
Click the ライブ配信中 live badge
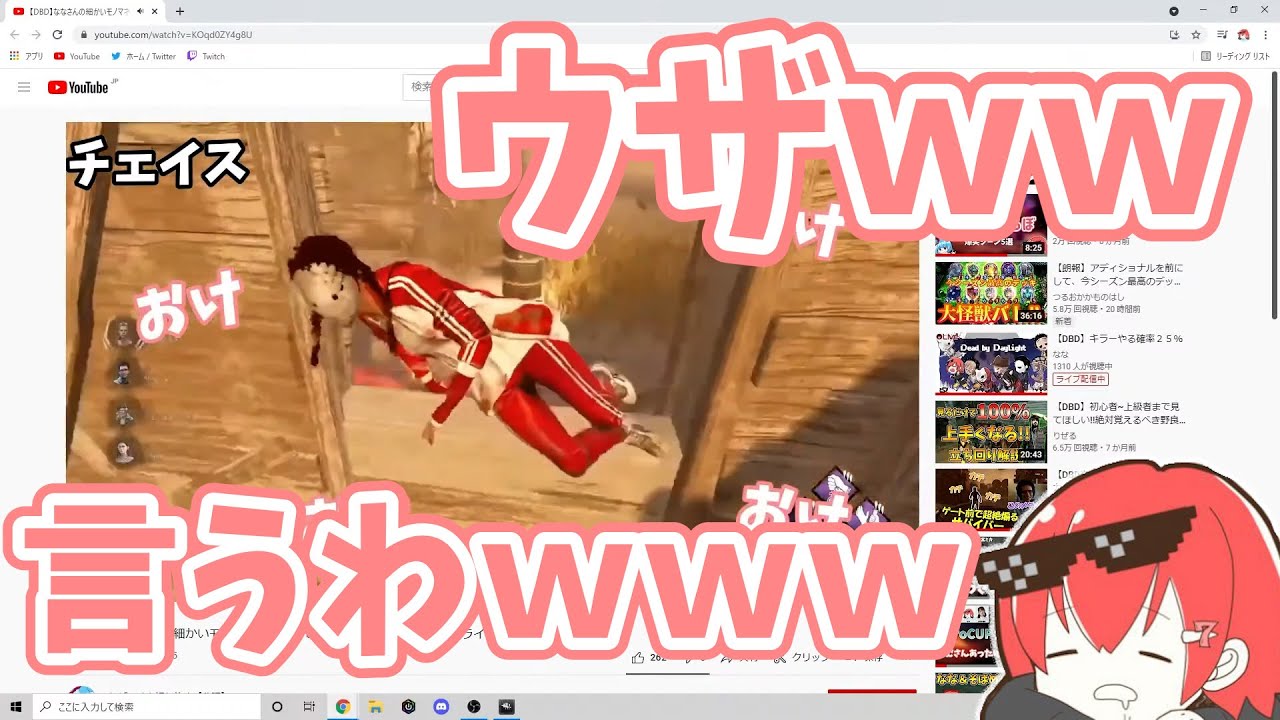[x=1080, y=380]
